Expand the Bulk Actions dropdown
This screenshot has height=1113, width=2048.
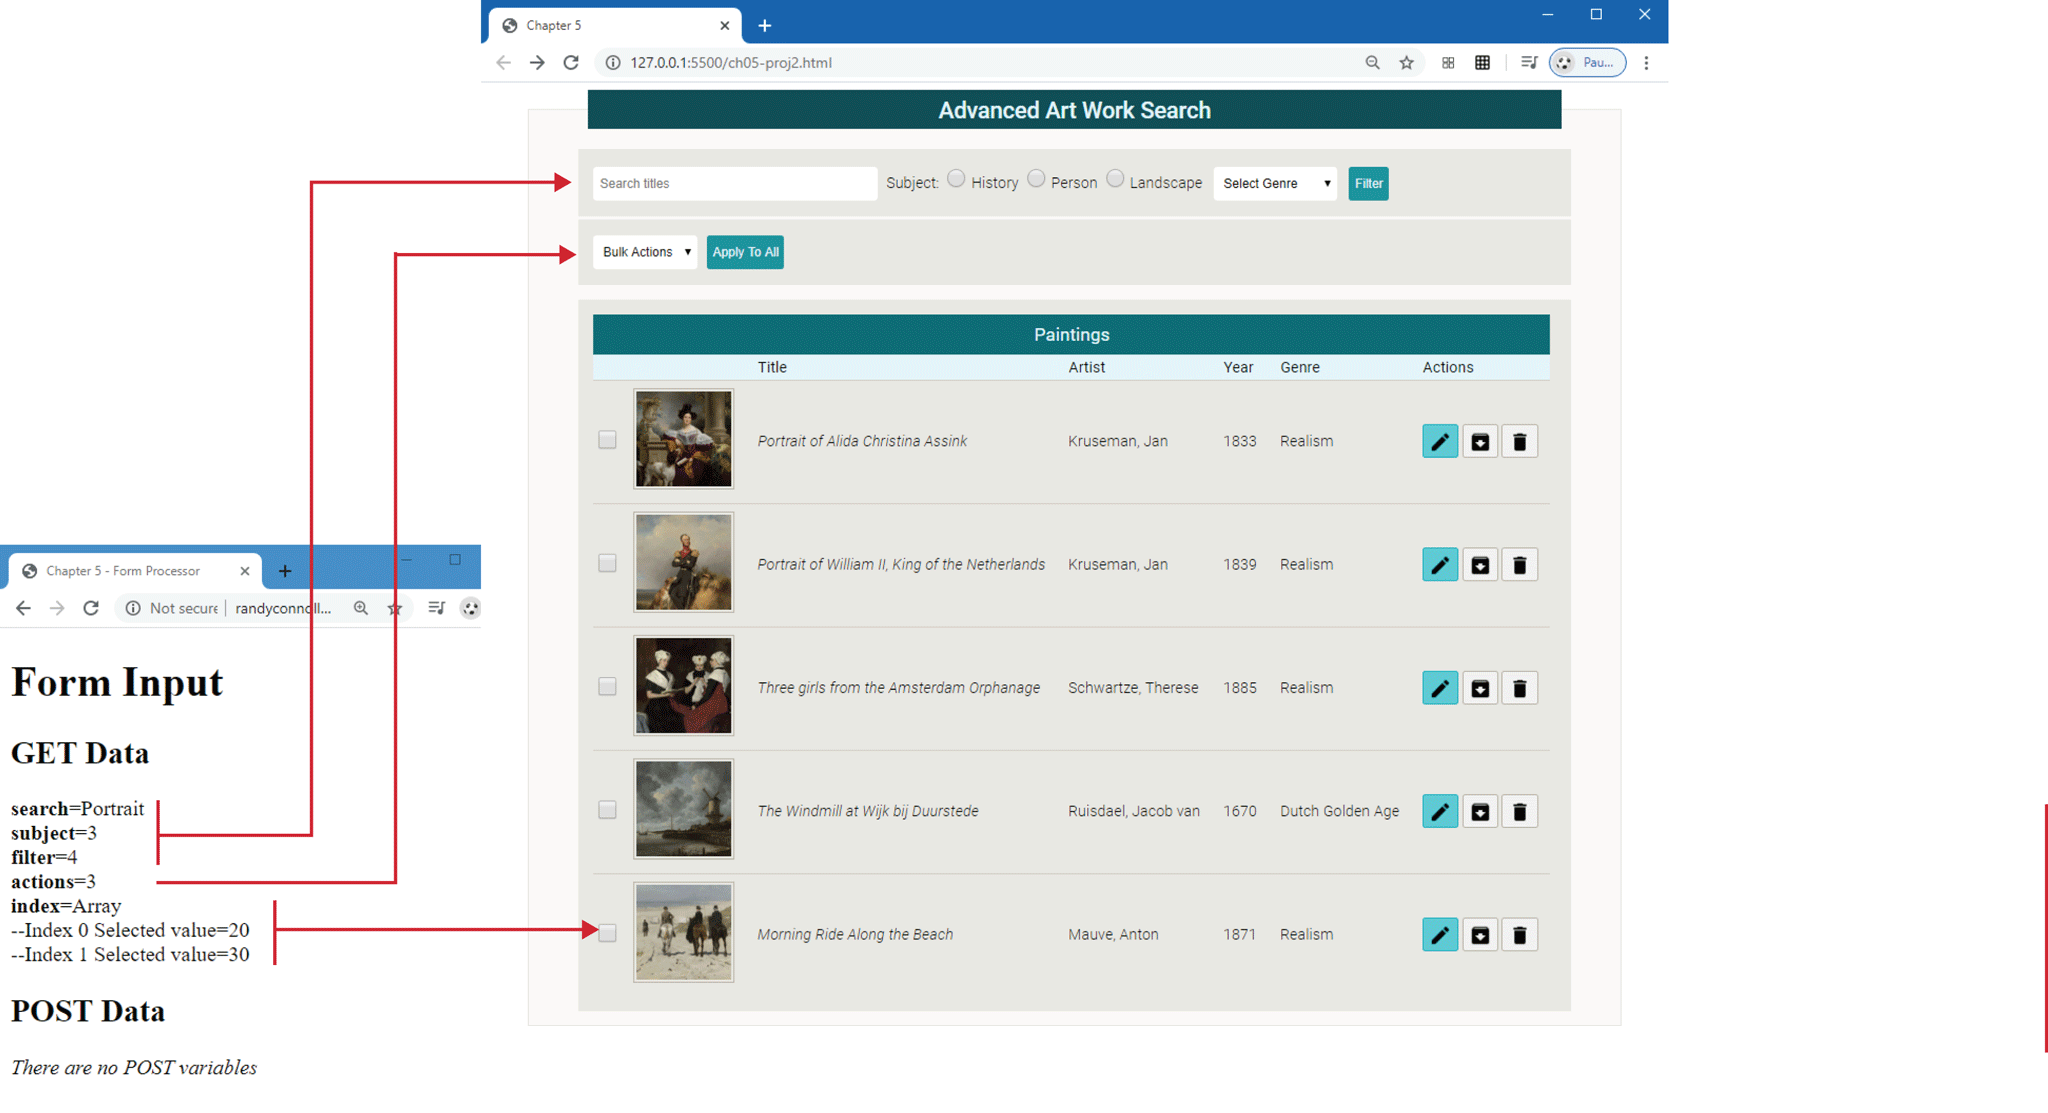point(645,252)
